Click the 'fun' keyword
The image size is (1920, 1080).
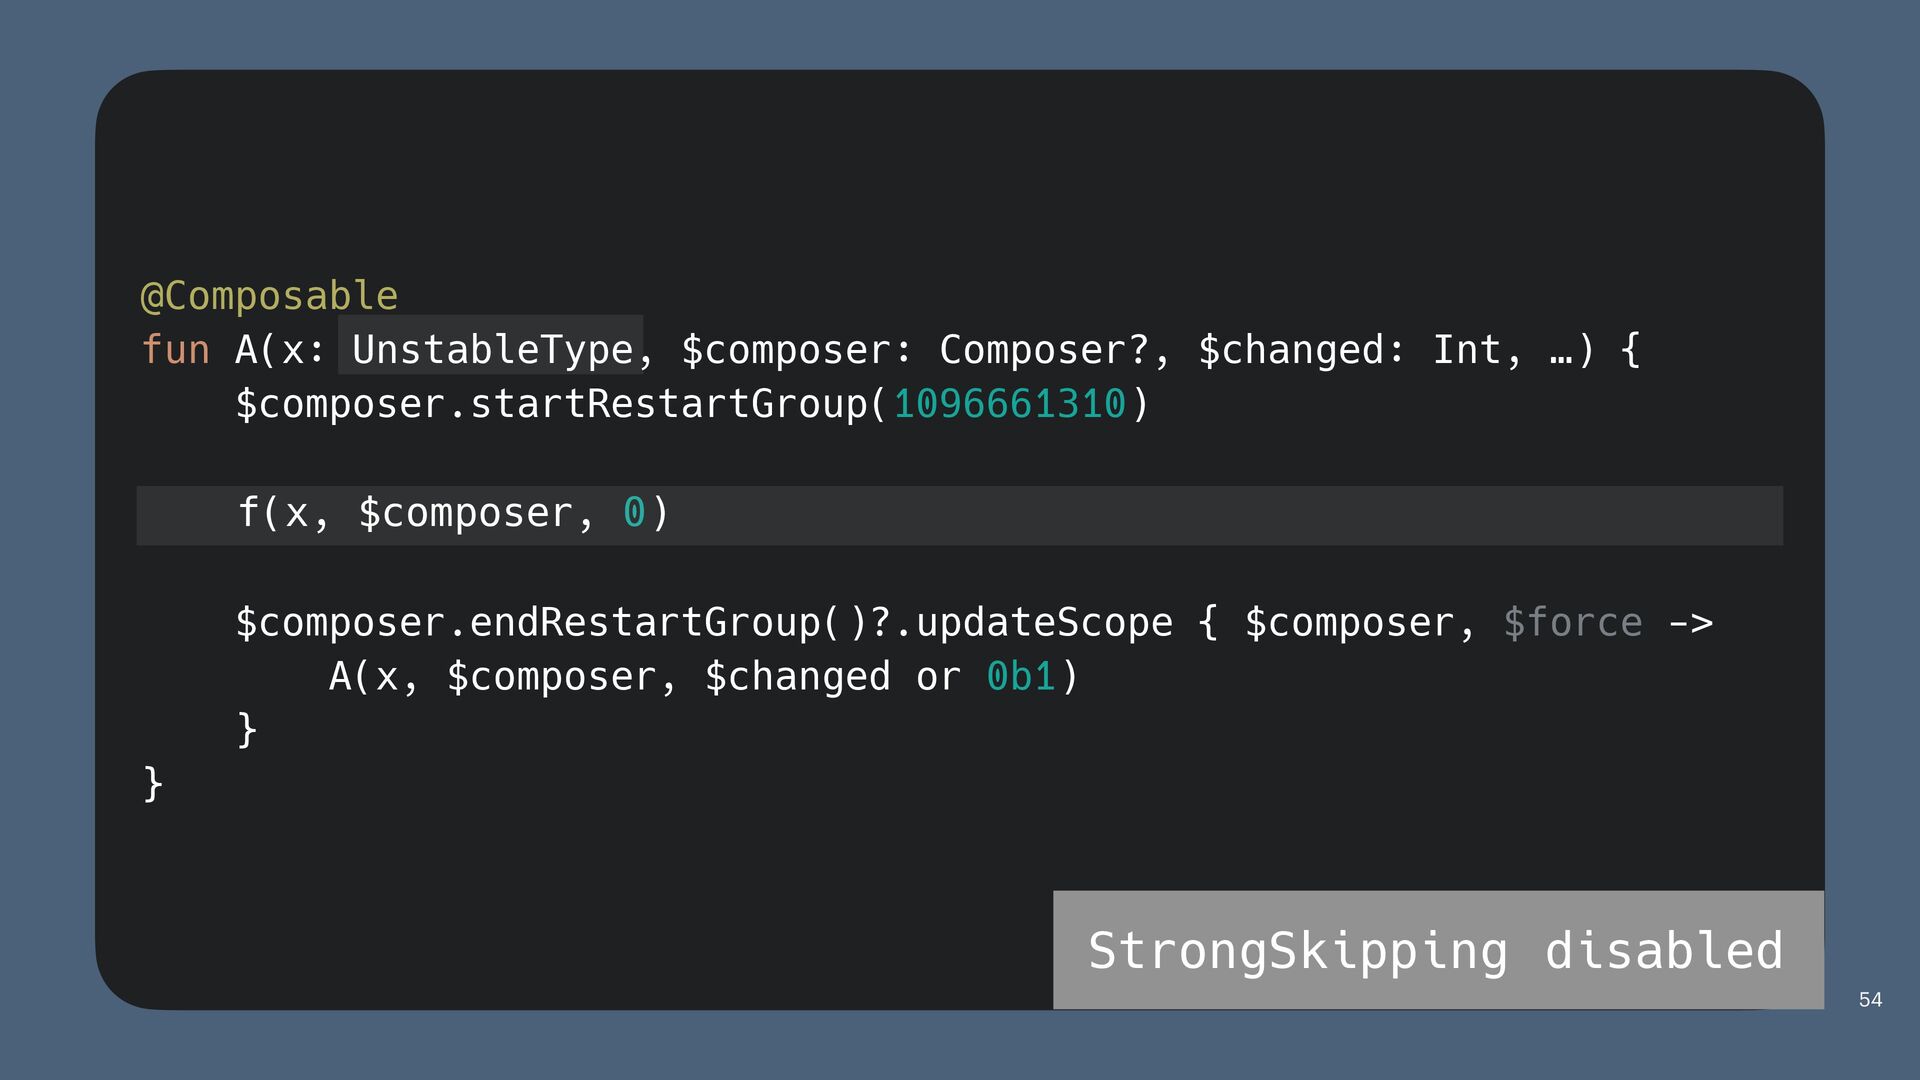coord(175,350)
